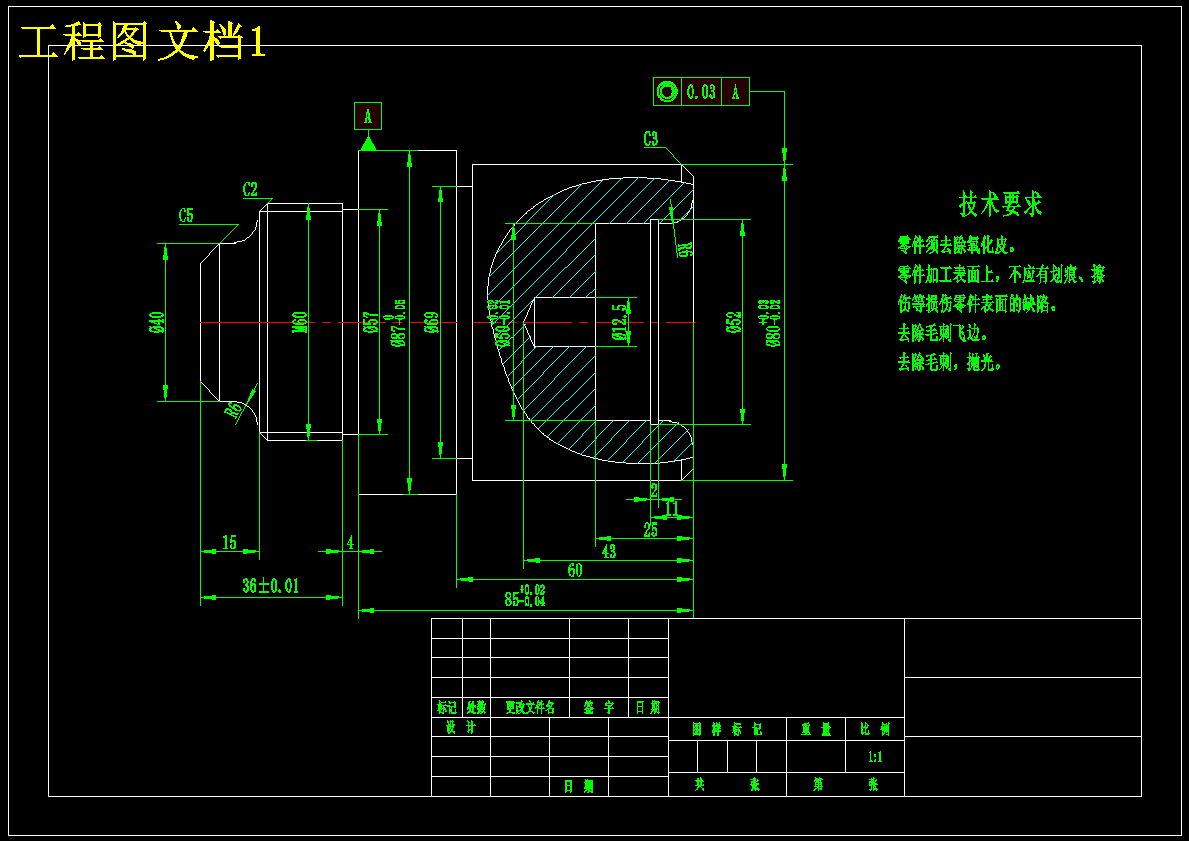Select the 43 depth dimension
1189x841 pixels.
click(x=608, y=551)
